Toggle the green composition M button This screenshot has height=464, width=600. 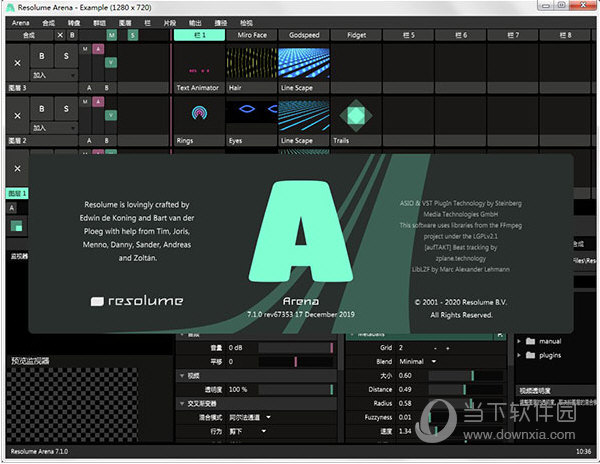pos(111,36)
